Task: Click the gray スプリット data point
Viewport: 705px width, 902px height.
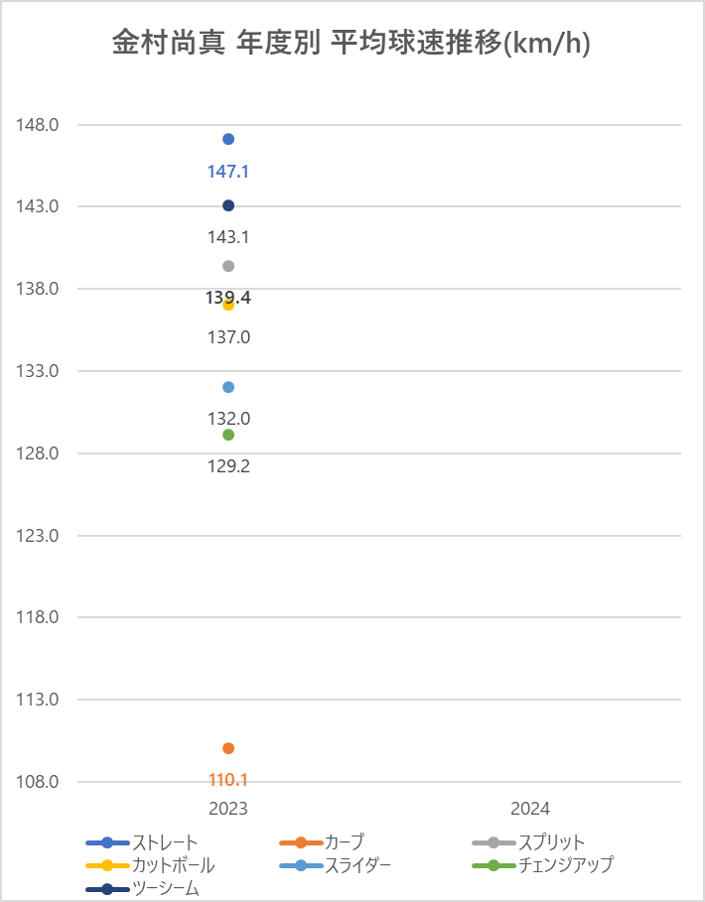Action: click(x=228, y=266)
